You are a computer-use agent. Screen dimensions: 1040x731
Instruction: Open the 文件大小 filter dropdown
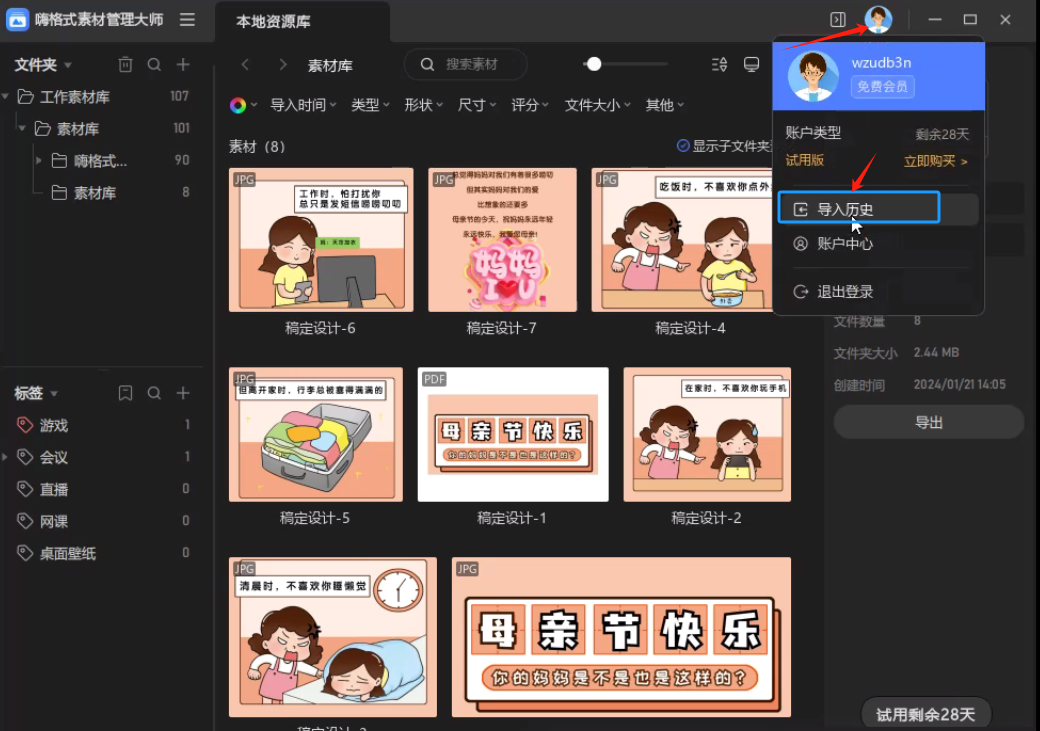click(597, 105)
